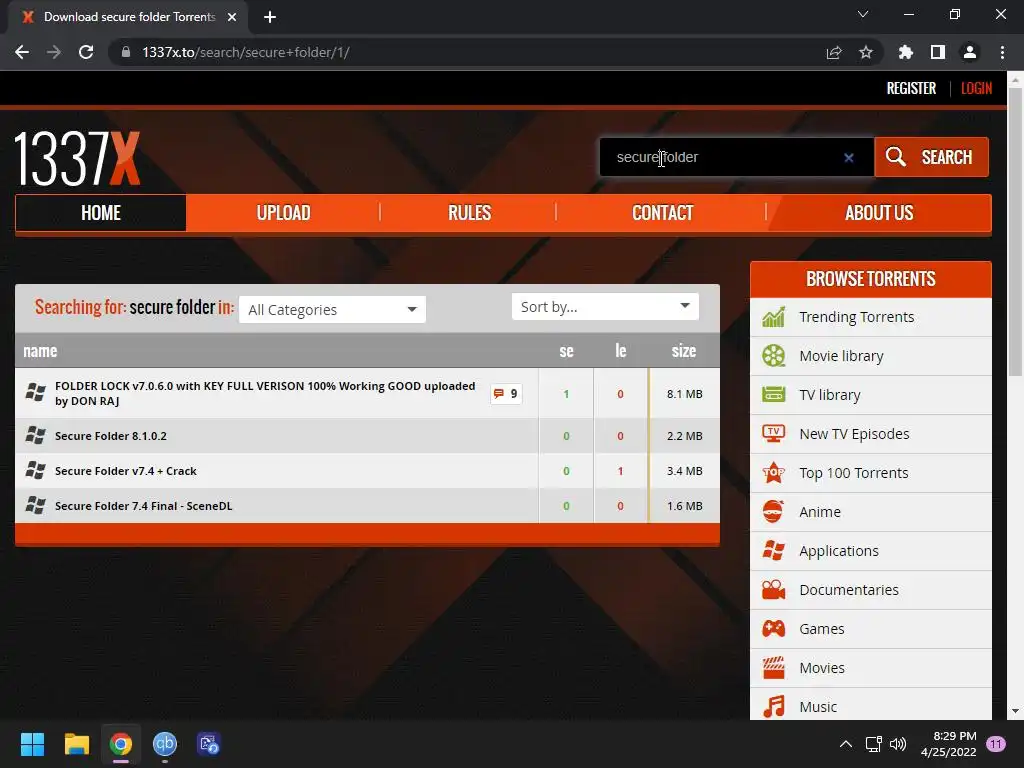Image resolution: width=1024 pixels, height=768 pixels.
Task: Click the REGISTER link
Action: [x=911, y=88]
